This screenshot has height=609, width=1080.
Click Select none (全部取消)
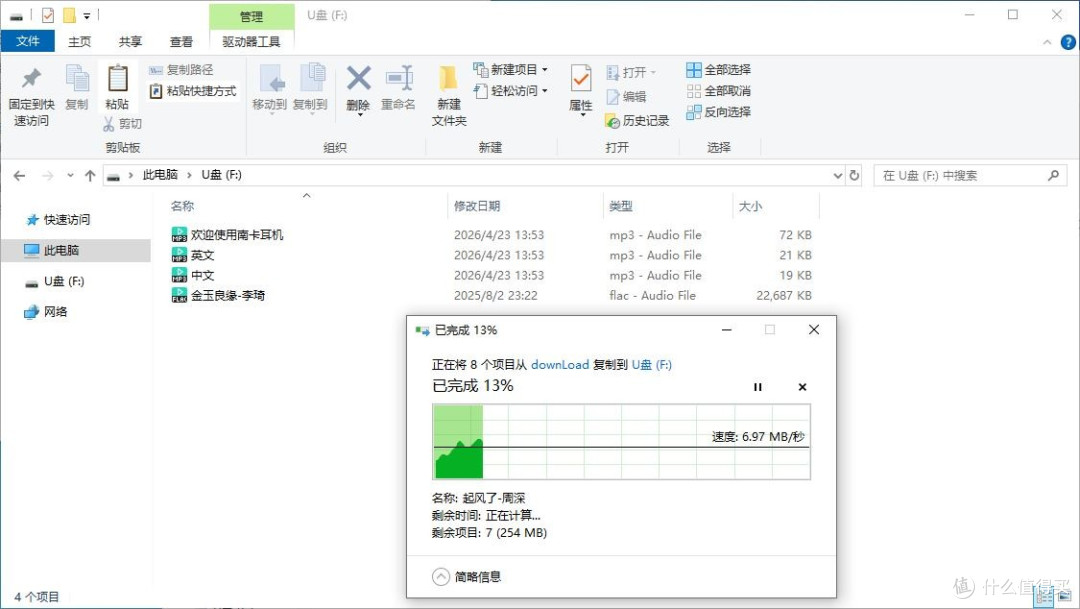[x=718, y=91]
